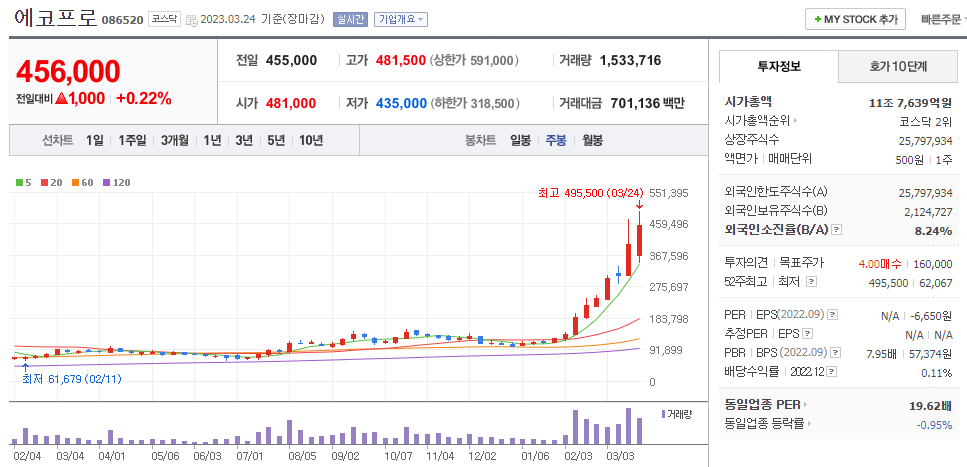Click the 고가 value 481,500
Viewport: 967px width, 467px height.
[403, 60]
